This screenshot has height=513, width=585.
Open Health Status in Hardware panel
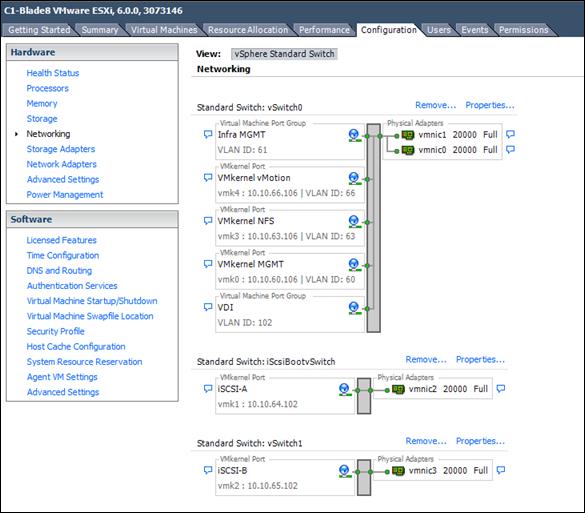[53, 73]
